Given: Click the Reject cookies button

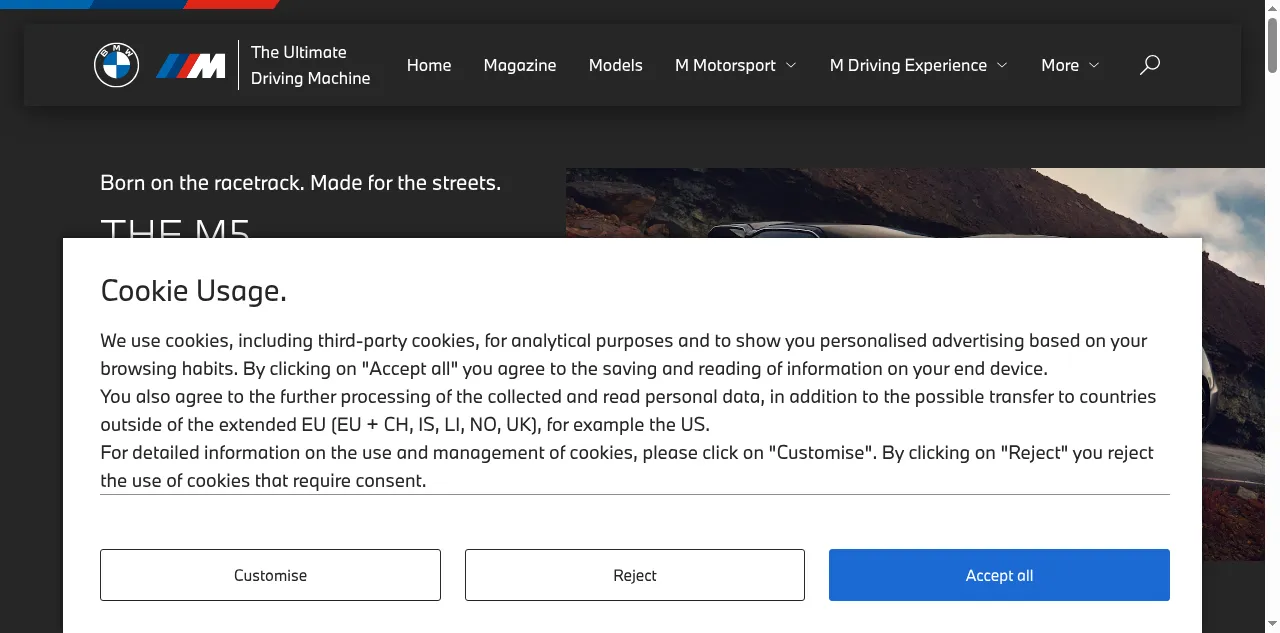Looking at the screenshot, I should tap(635, 575).
